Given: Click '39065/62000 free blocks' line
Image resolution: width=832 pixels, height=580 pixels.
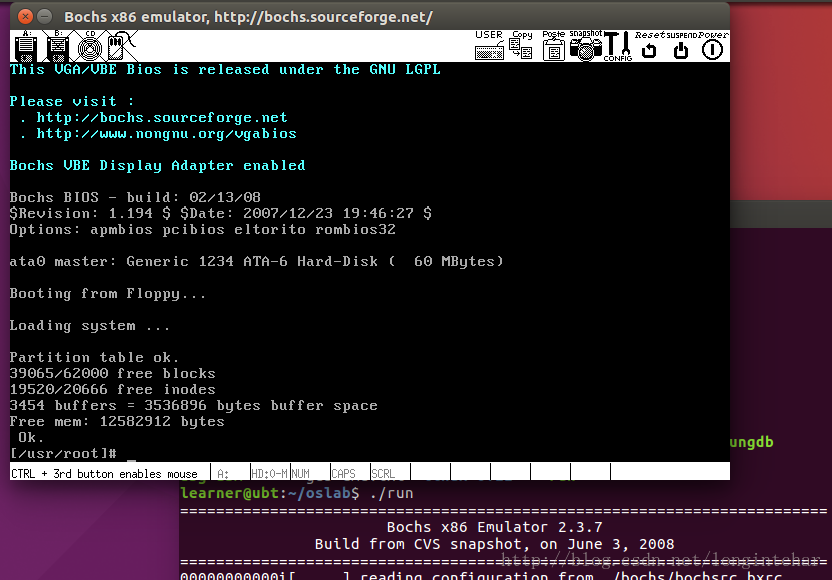Looking at the screenshot, I should tap(112, 373).
